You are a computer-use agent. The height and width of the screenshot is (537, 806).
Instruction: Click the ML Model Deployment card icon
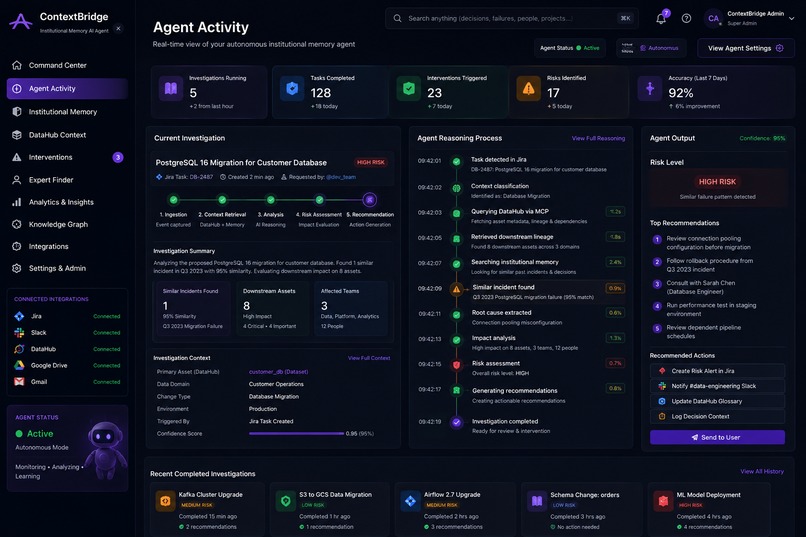point(663,501)
